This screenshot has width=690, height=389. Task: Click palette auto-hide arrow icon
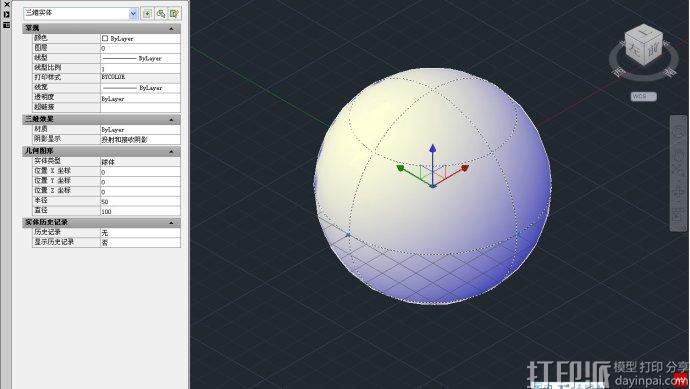click(7, 15)
